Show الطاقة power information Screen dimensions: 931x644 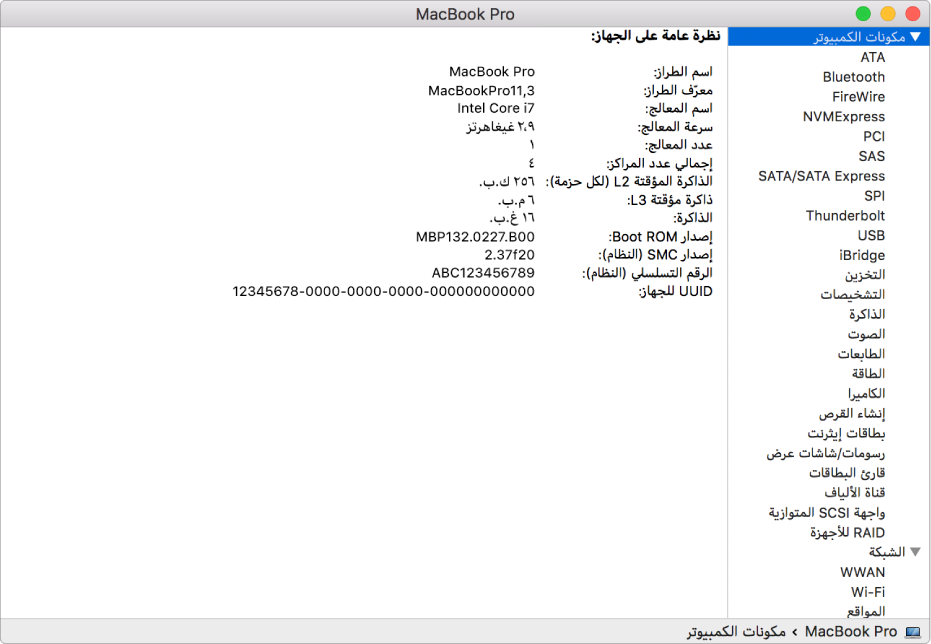(x=869, y=373)
